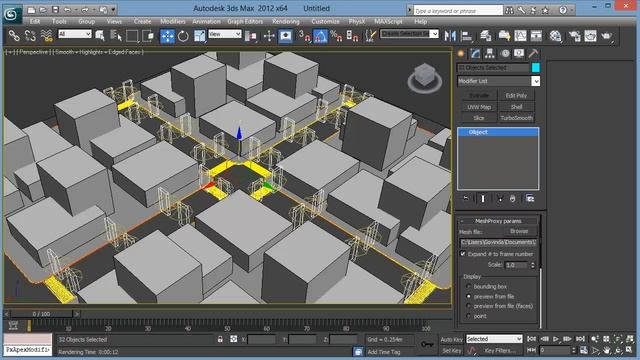Open the Material Editor
Viewport: 640px width, 360px height.
[x=556, y=36]
